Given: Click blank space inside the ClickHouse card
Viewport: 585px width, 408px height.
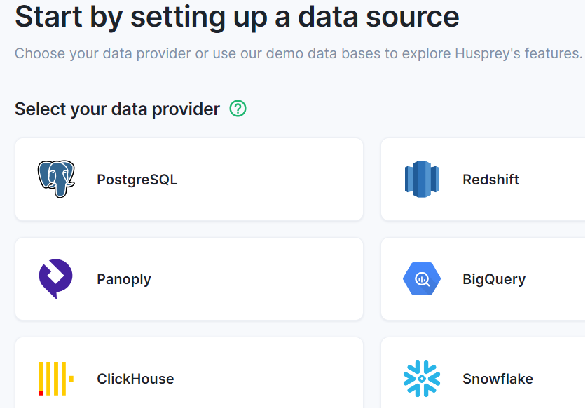Looking at the screenshot, I should (x=269, y=377).
